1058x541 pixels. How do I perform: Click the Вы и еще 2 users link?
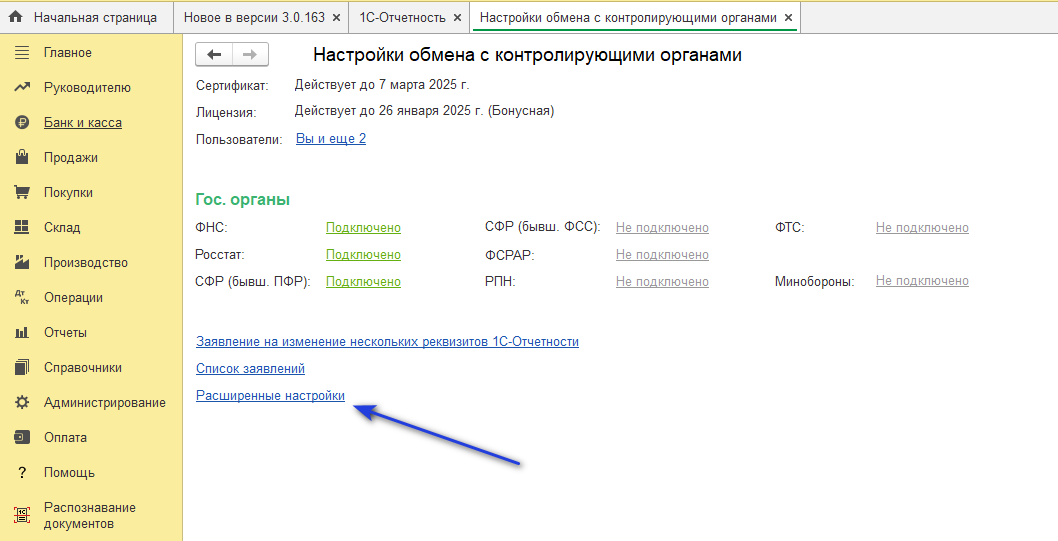tap(331, 139)
